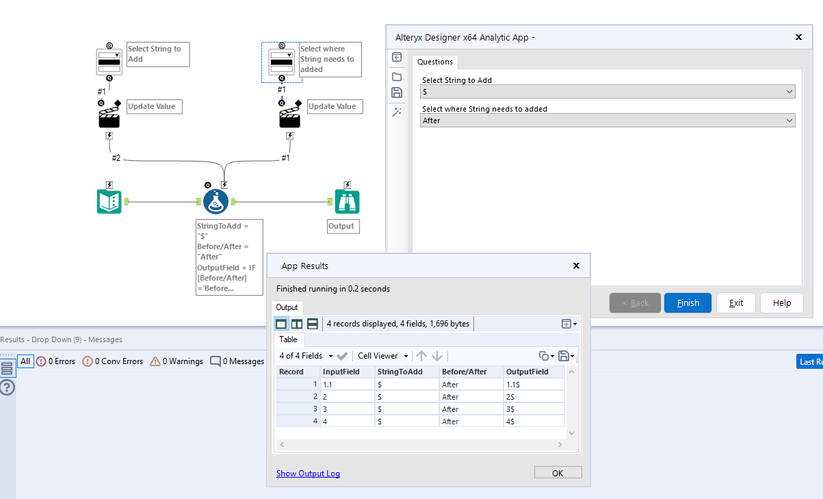The height and width of the screenshot is (499, 823).
Task: Click the Back button
Action: [635, 303]
